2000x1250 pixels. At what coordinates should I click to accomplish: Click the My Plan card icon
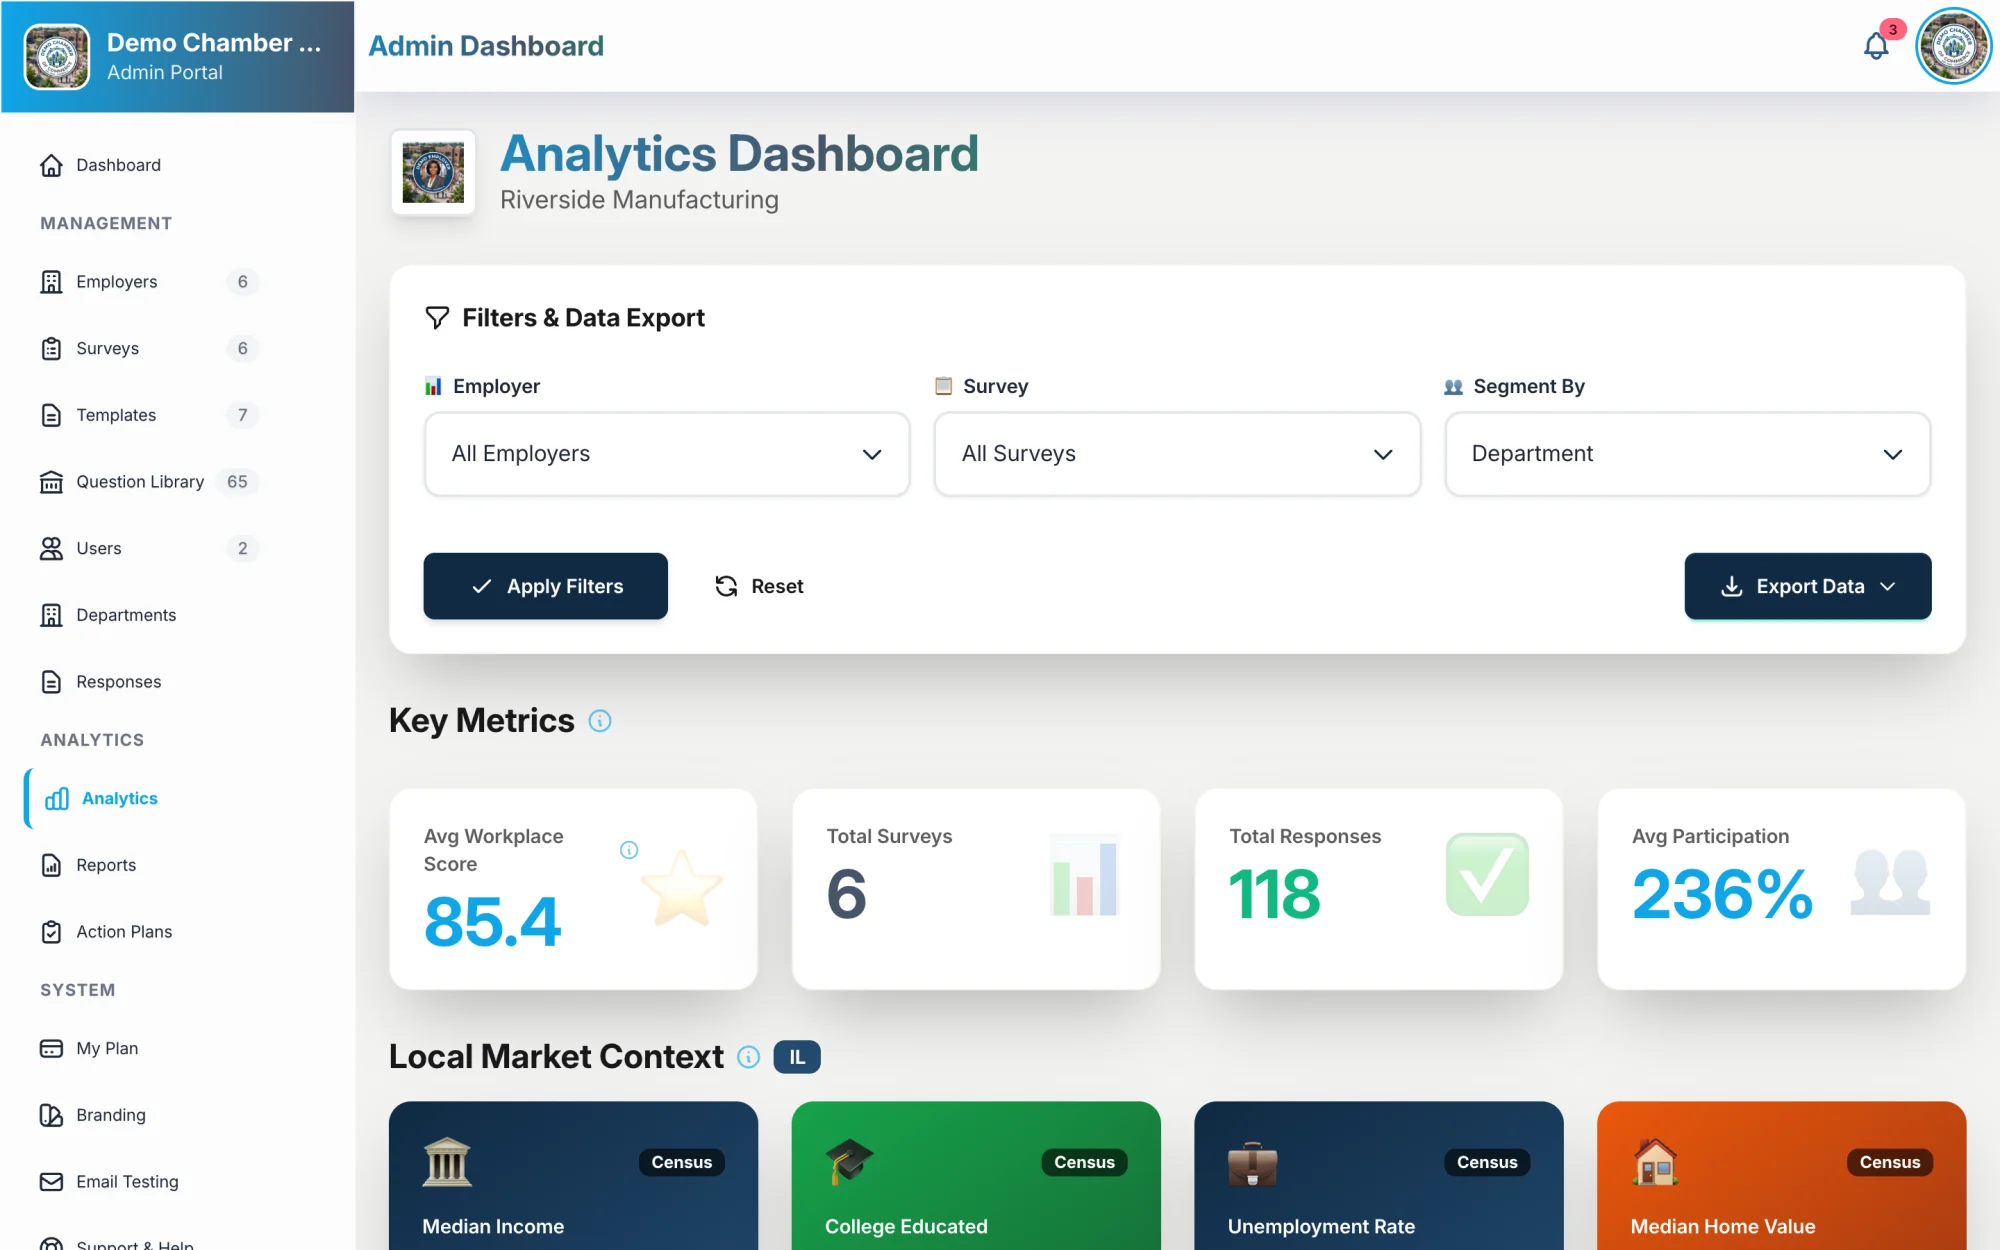pos(51,1048)
